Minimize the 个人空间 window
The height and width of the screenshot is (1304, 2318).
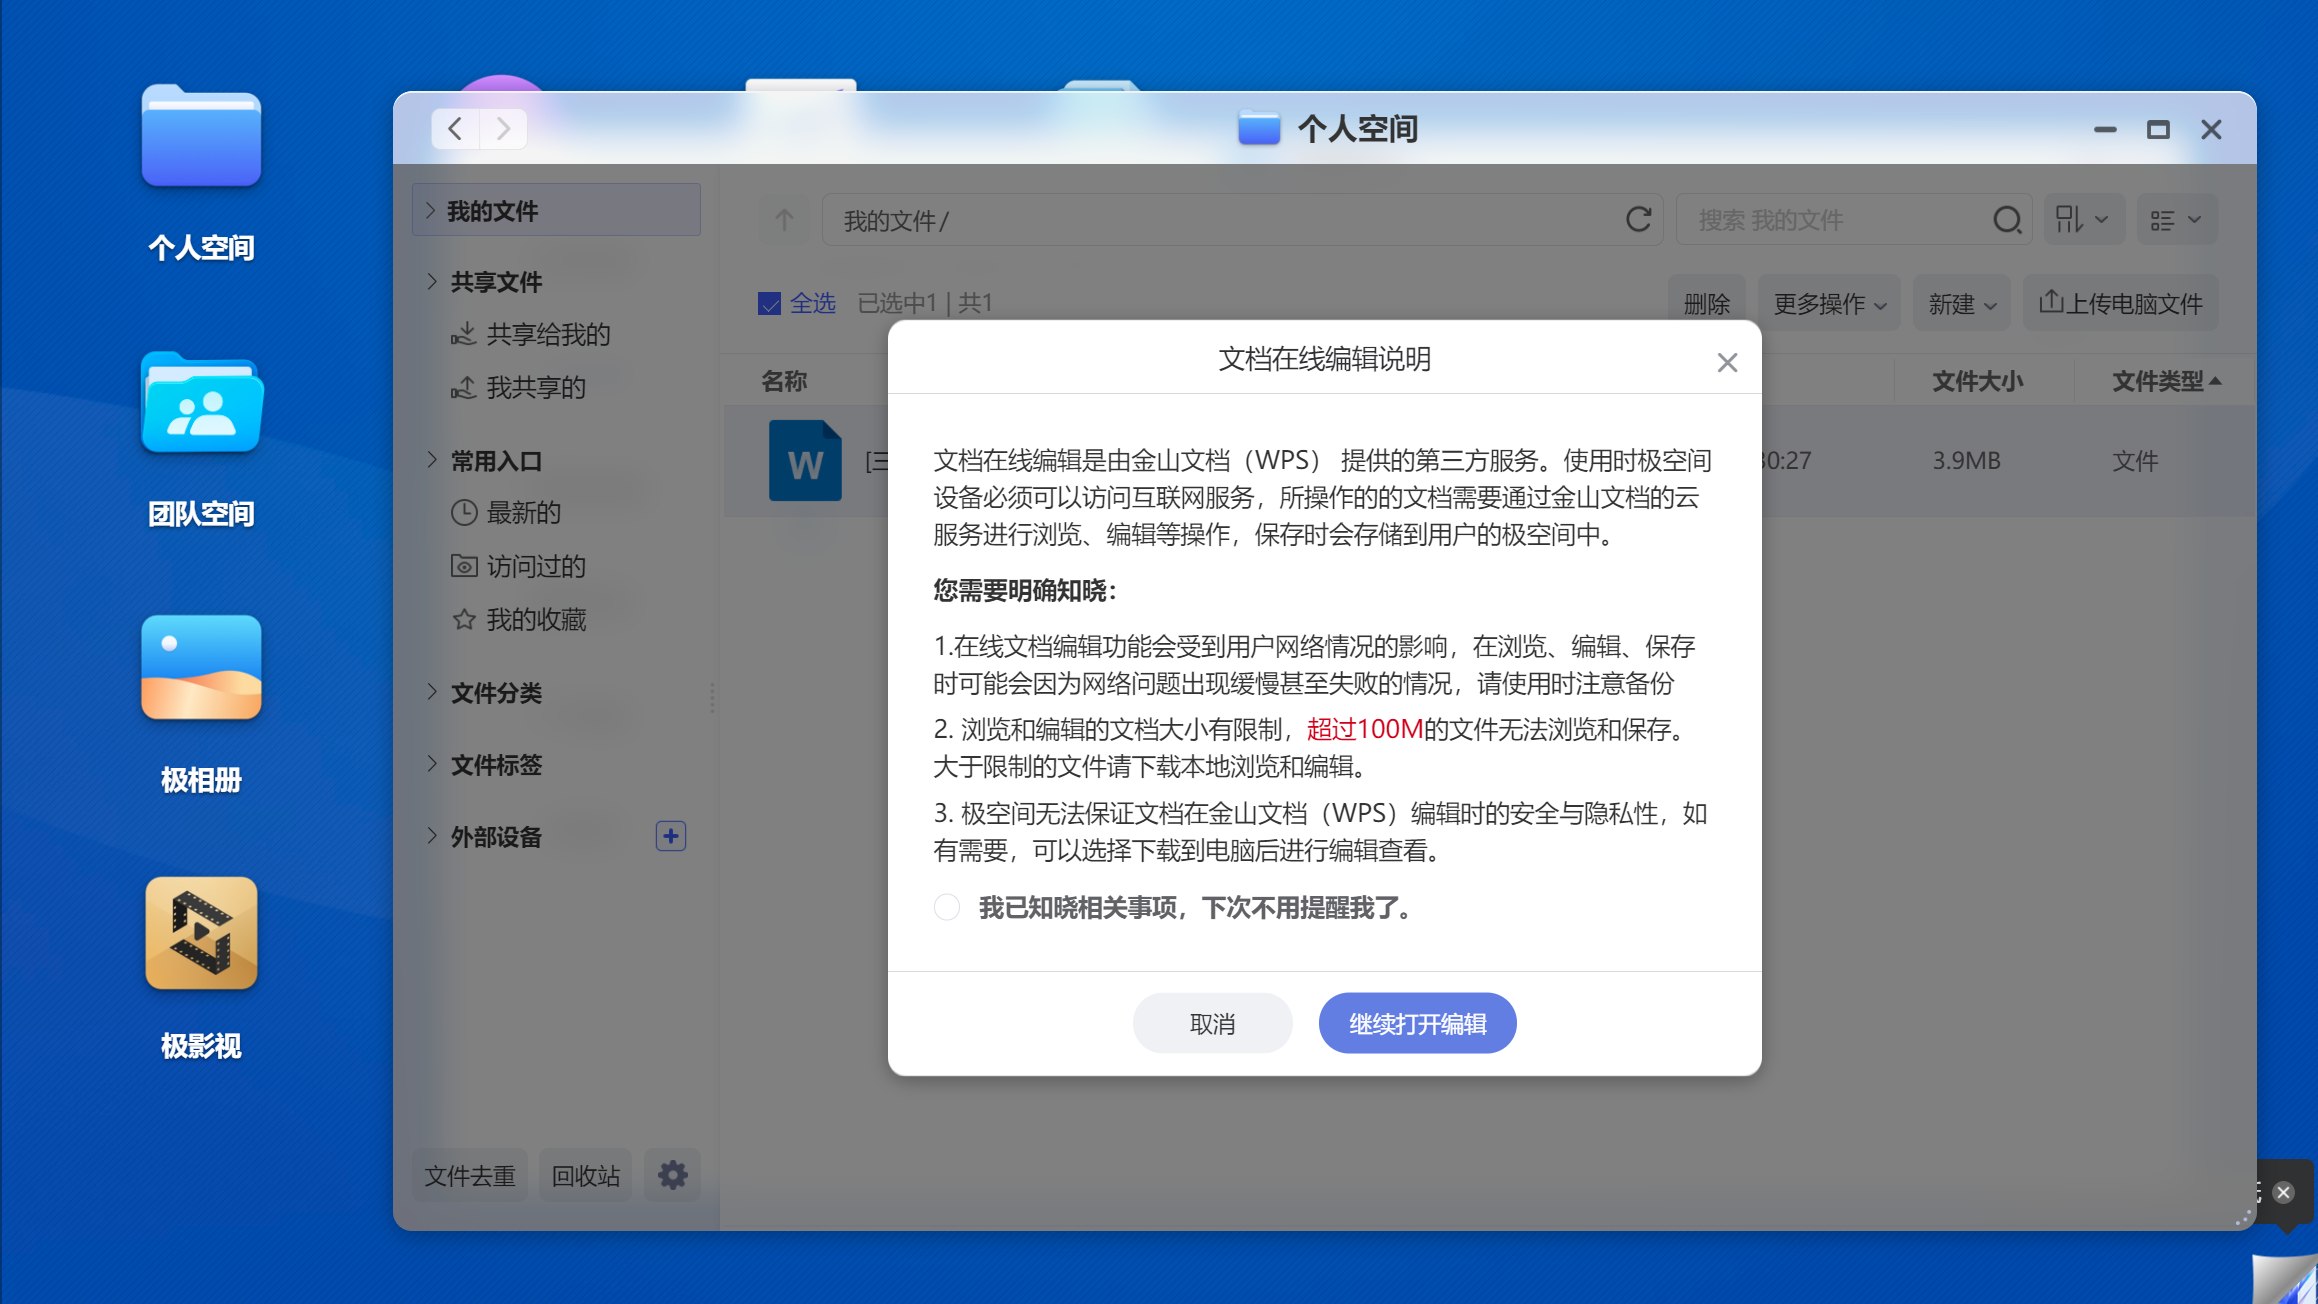(x=2105, y=129)
